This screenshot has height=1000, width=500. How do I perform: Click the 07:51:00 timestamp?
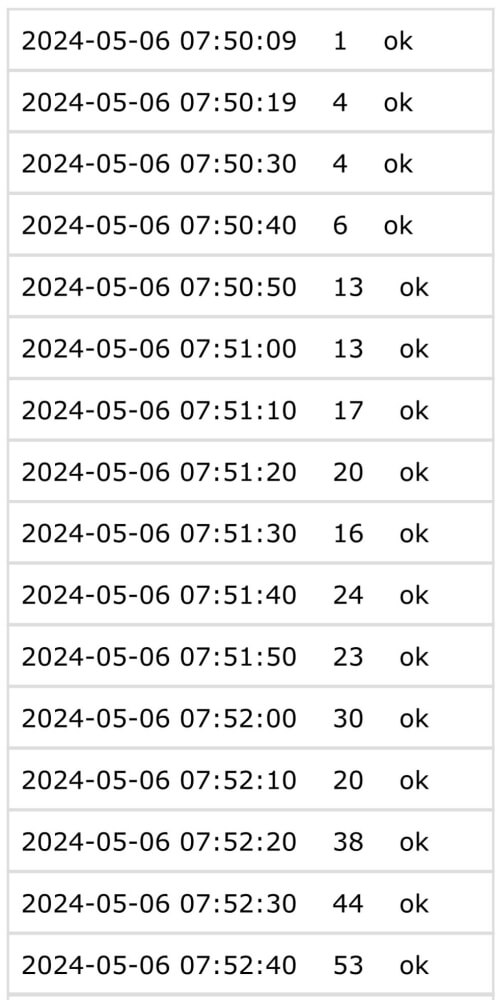(159, 349)
